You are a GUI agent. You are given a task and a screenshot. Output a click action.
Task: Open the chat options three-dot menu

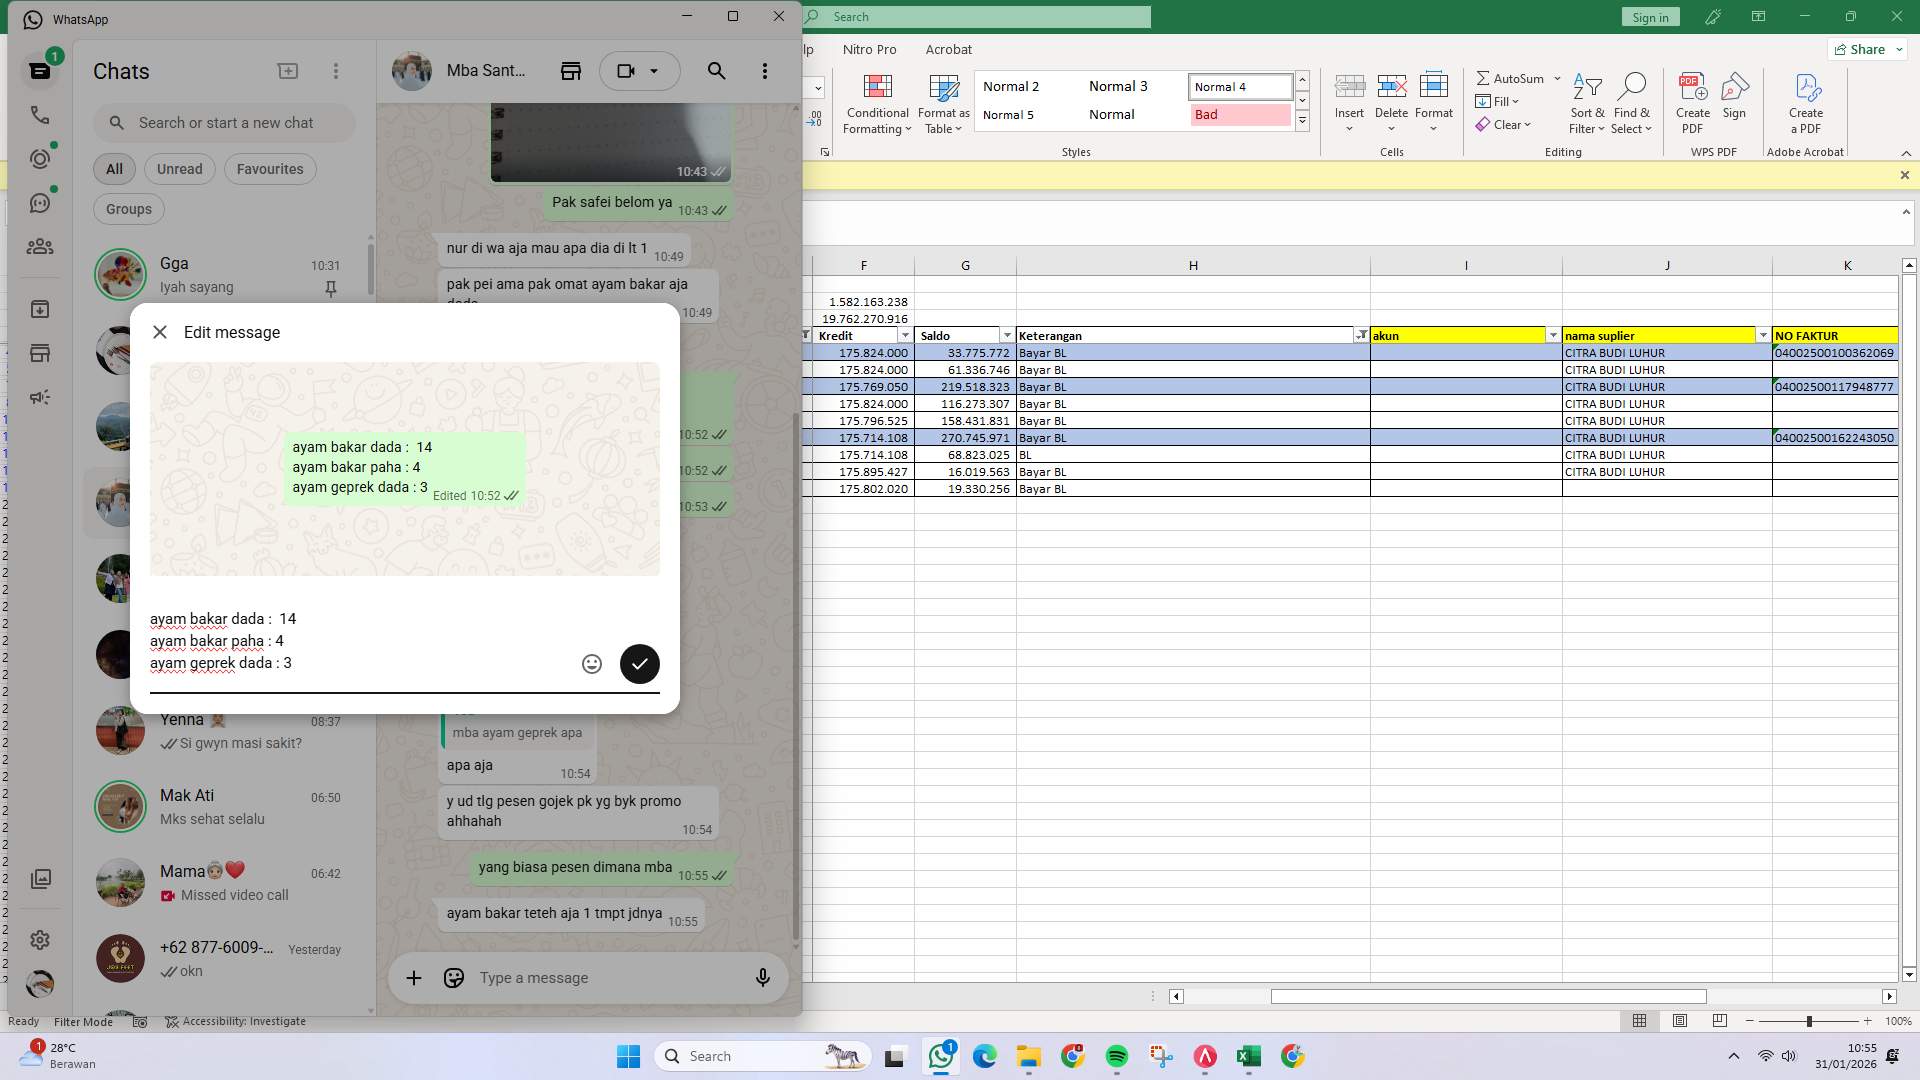click(x=765, y=70)
